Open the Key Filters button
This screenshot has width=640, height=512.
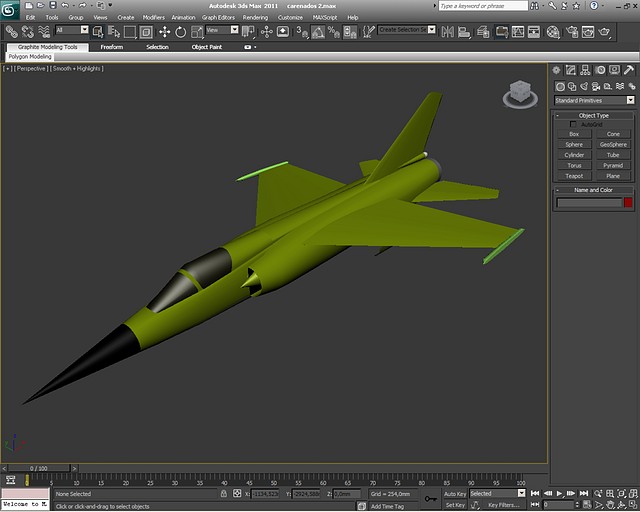pyautogui.click(x=504, y=505)
